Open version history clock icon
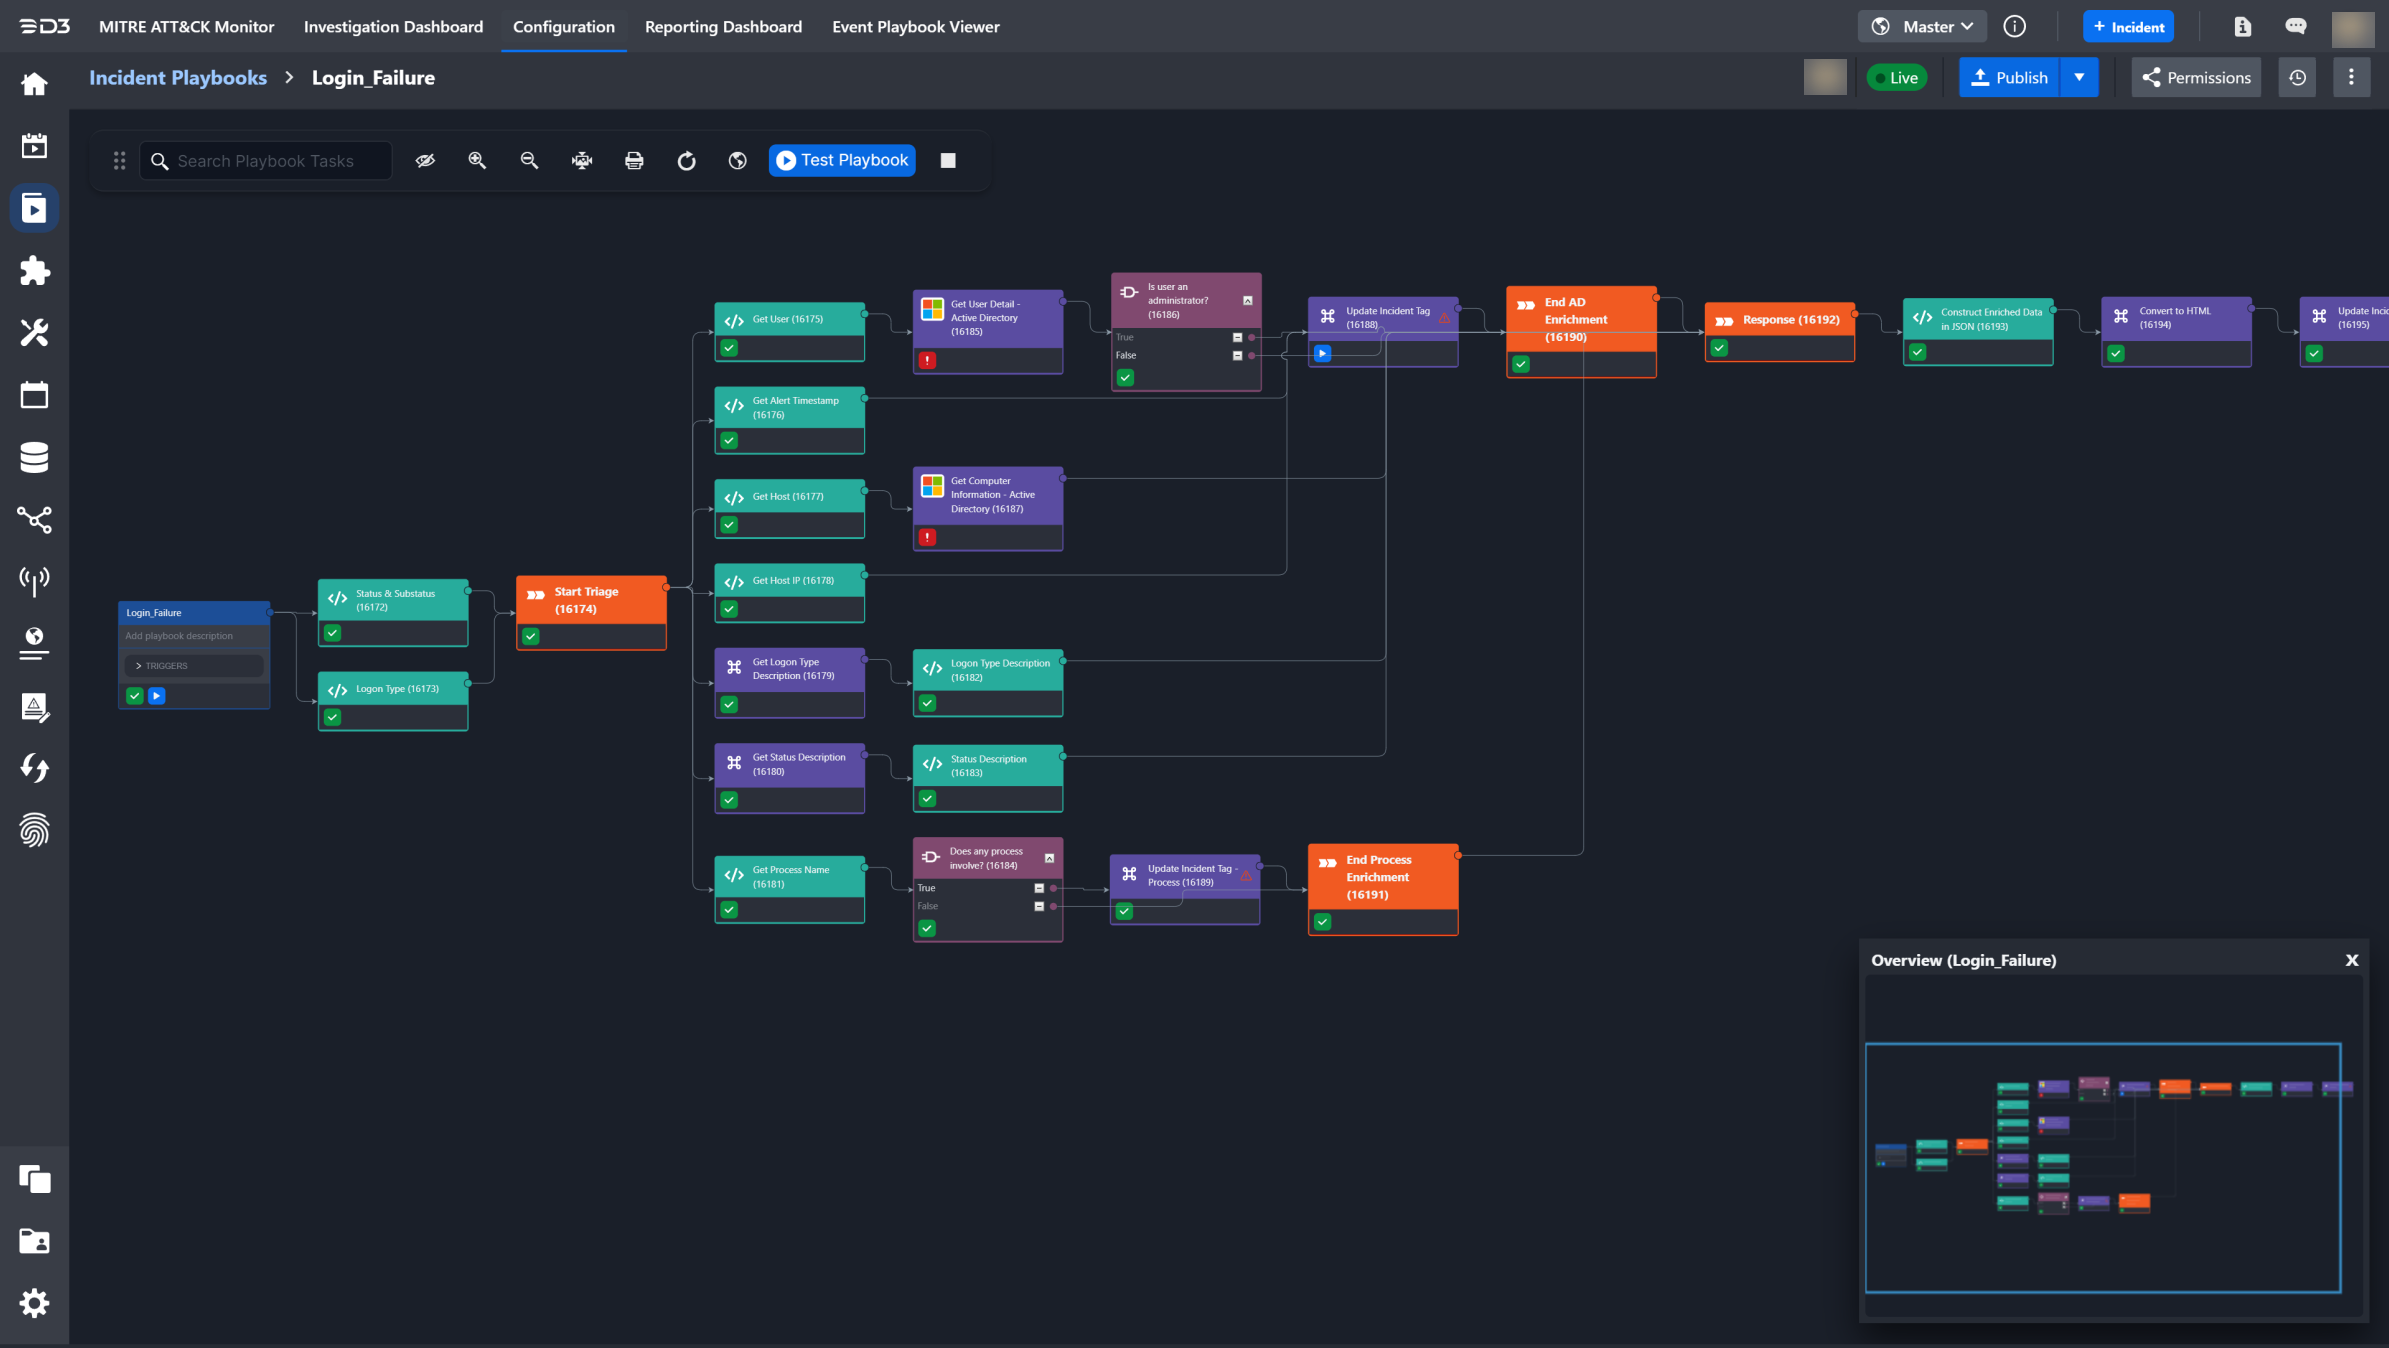The width and height of the screenshot is (2389, 1348). [2298, 78]
